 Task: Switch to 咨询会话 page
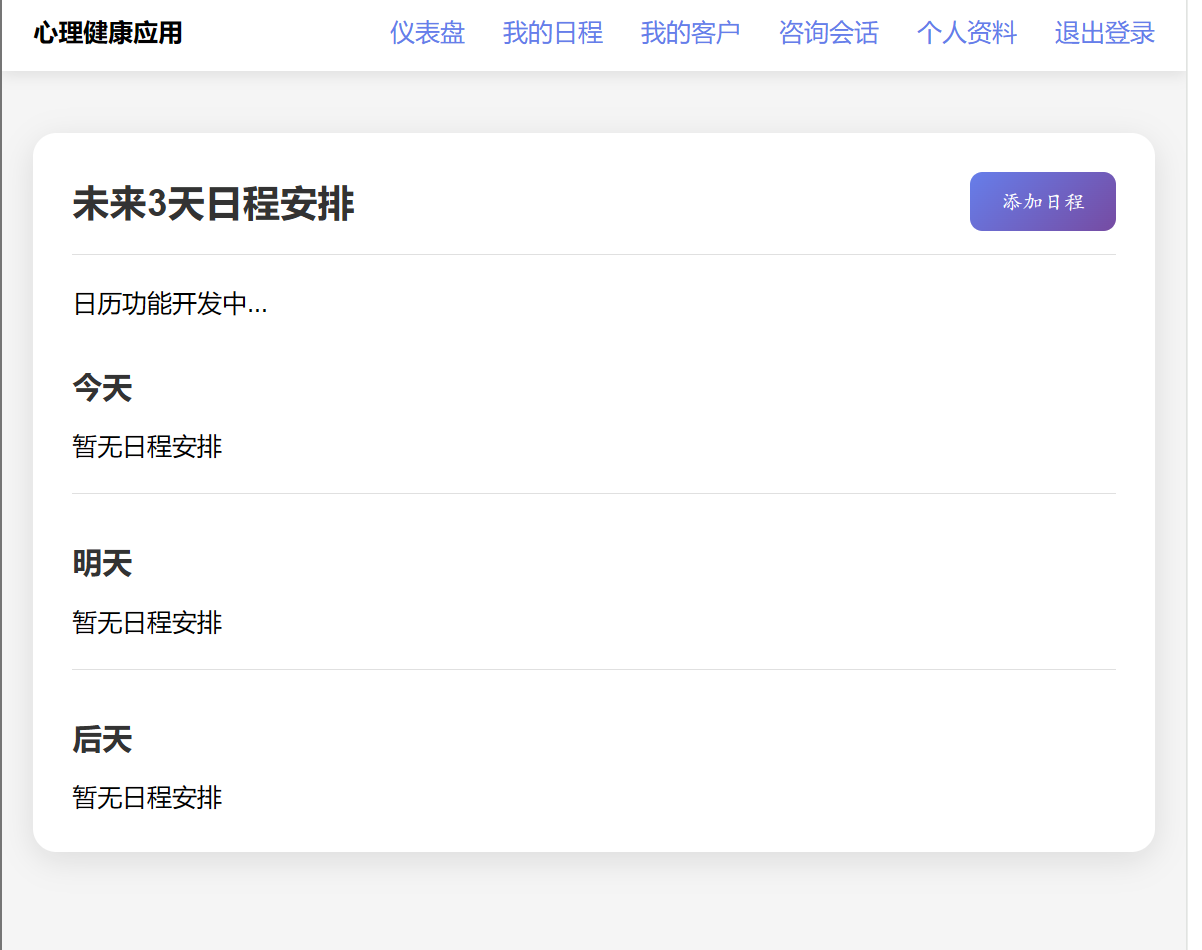[x=828, y=33]
